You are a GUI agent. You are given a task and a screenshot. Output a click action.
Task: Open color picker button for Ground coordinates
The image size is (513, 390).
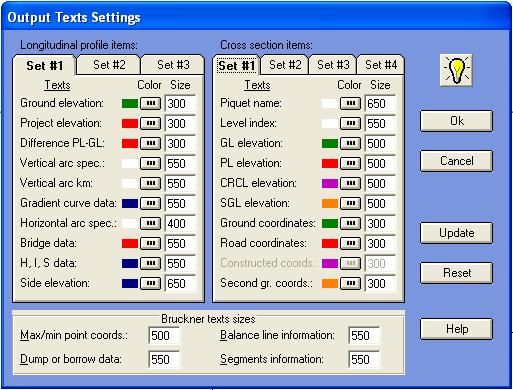(x=350, y=224)
